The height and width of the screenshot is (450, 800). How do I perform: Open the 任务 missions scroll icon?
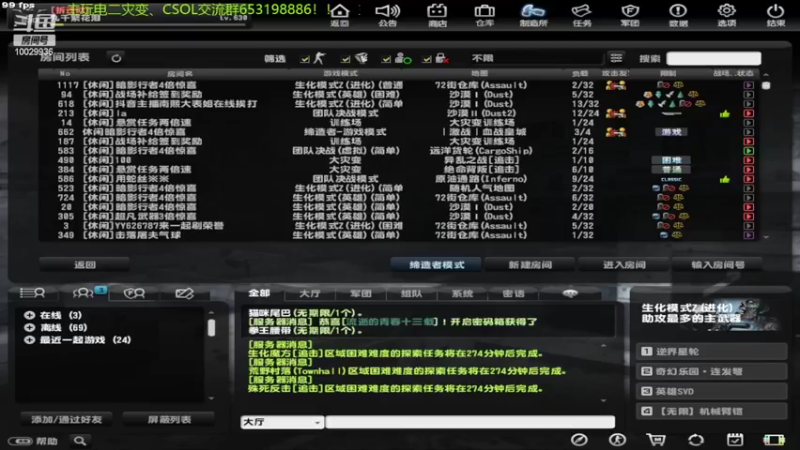tap(582, 14)
